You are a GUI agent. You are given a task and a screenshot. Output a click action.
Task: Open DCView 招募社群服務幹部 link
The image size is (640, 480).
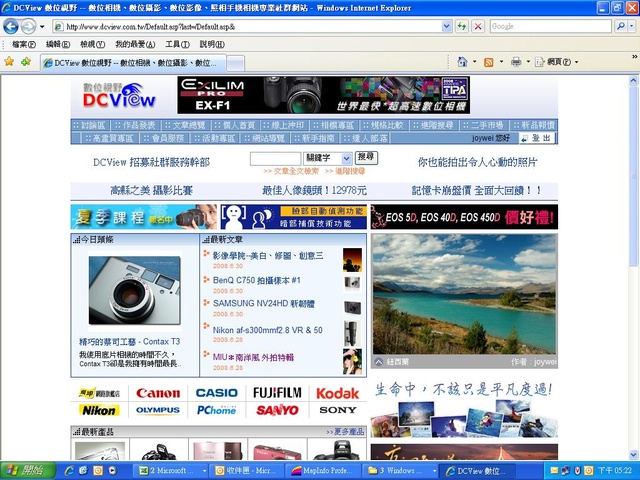click(x=151, y=162)
